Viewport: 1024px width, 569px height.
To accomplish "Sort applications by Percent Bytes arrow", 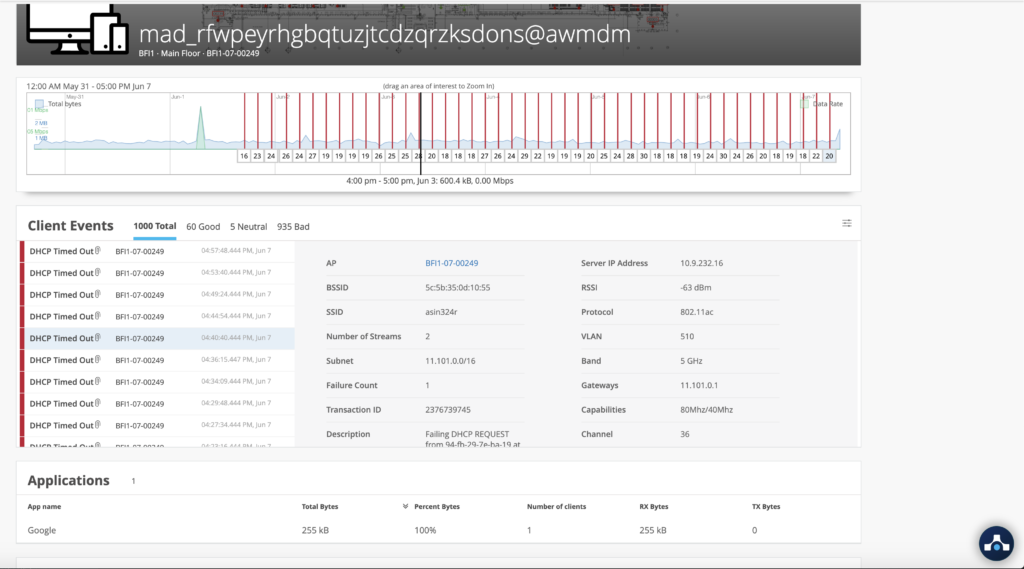I will tap(405, 507).
